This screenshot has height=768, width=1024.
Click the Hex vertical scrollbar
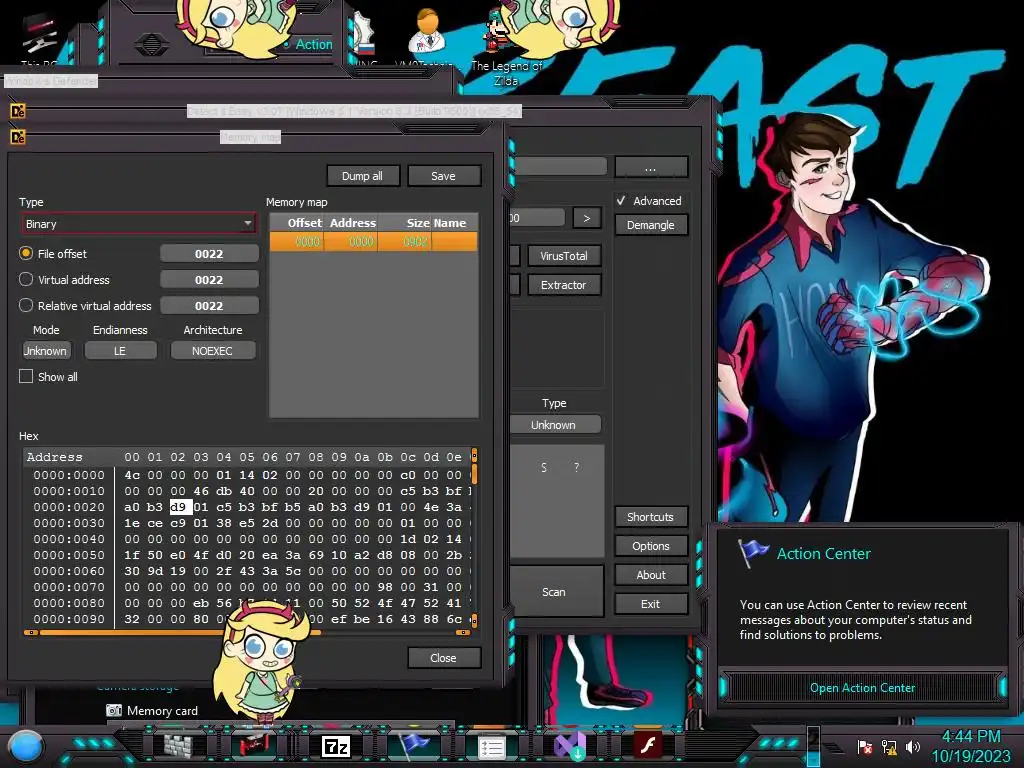[474, 537]
